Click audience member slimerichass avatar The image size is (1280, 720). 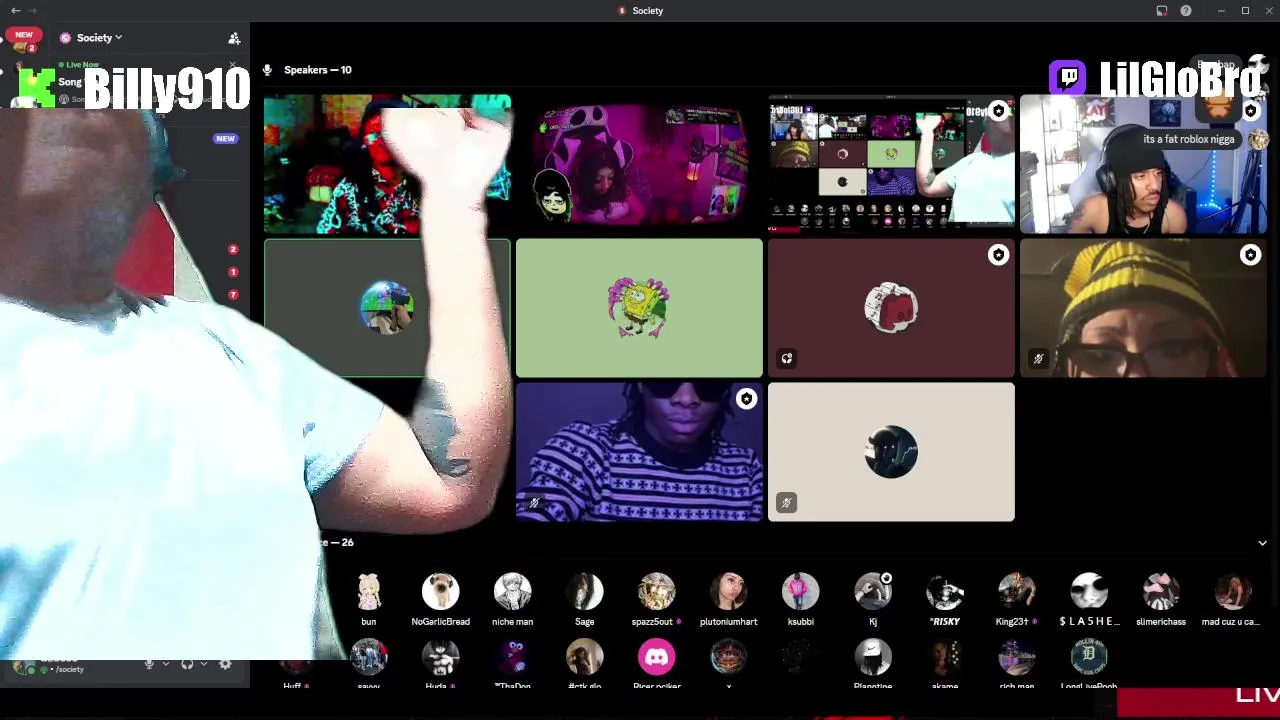point(1161,592)
